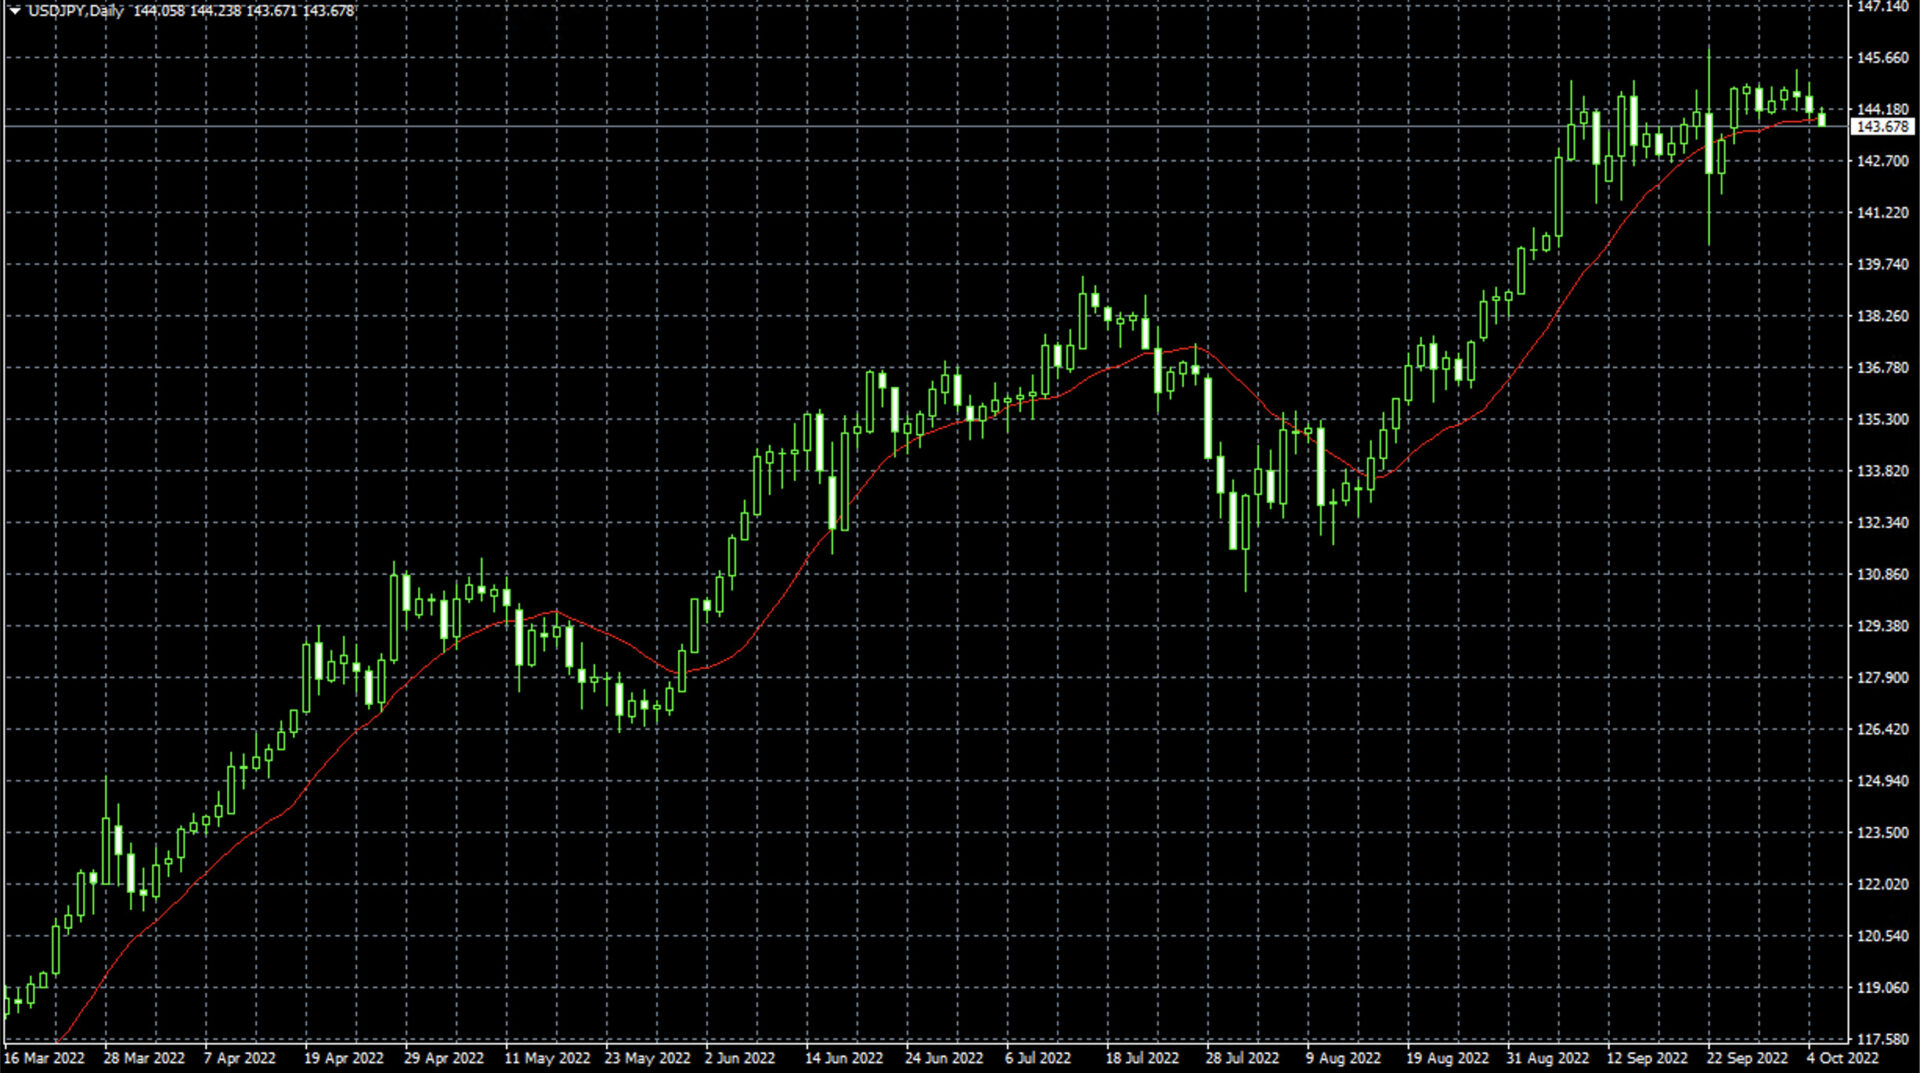Click the 16 Mar 2022 date label
Viewport: 1920px width, 1073px height.
(x=44, y=1058)
